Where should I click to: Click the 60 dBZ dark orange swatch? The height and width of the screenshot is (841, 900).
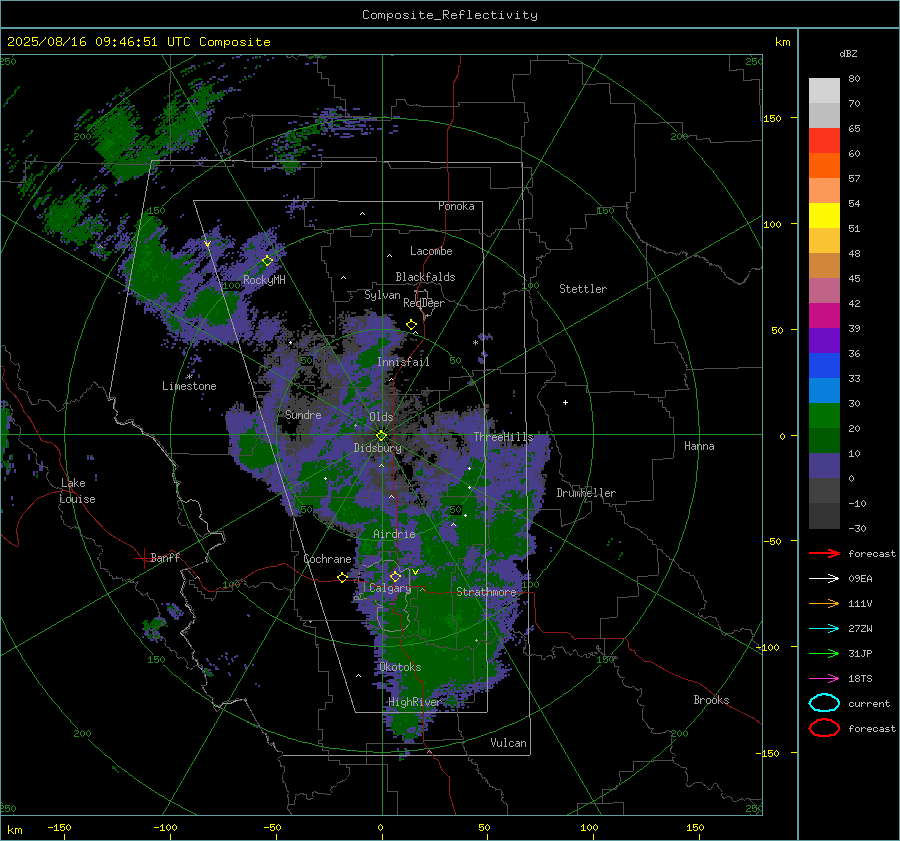tap(824, 165)
